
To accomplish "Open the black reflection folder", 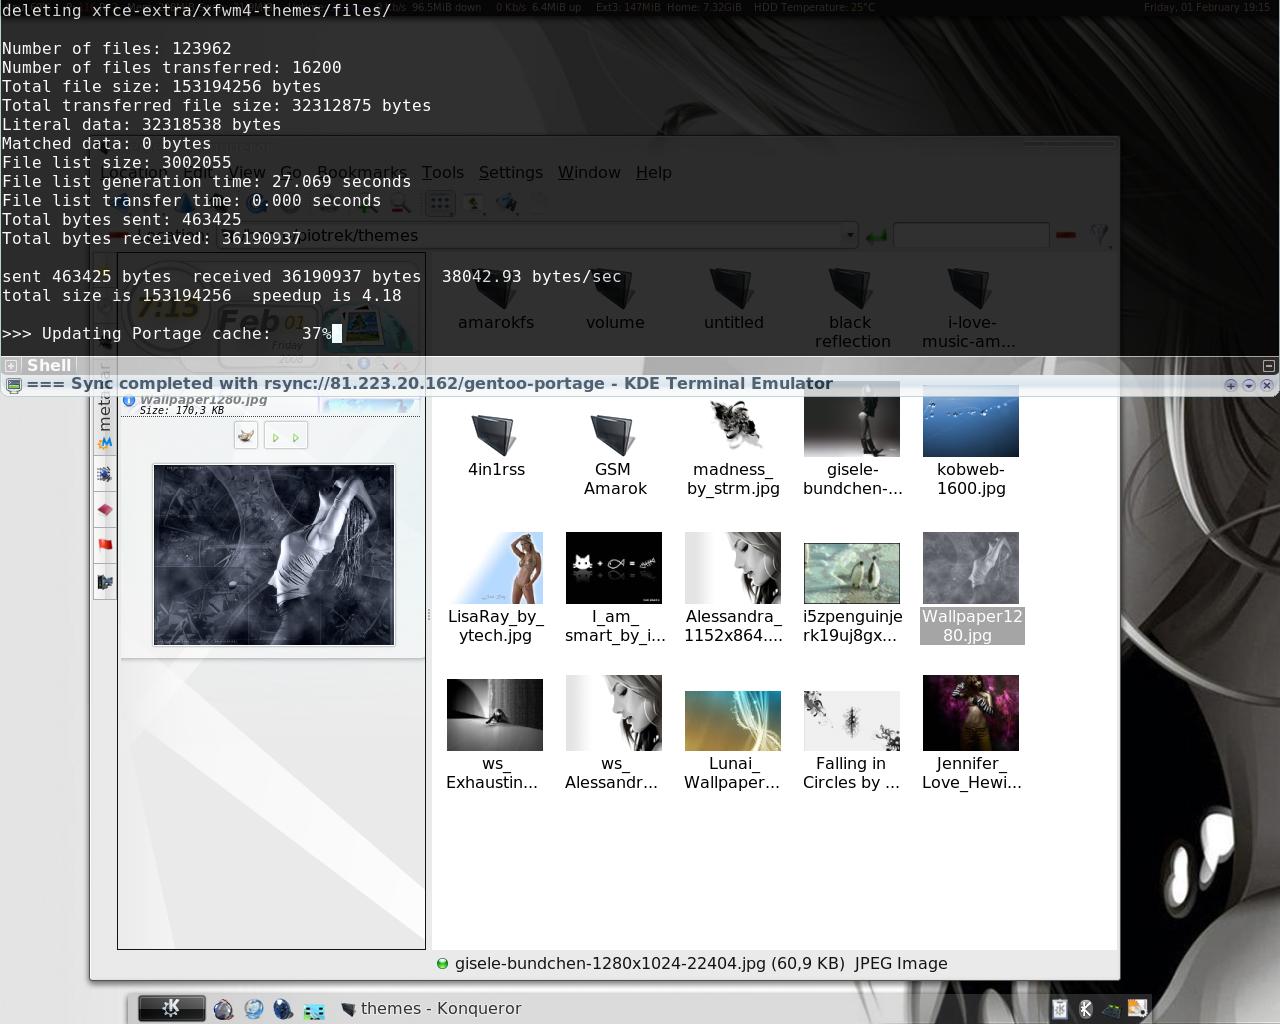I will pos(852,308).
